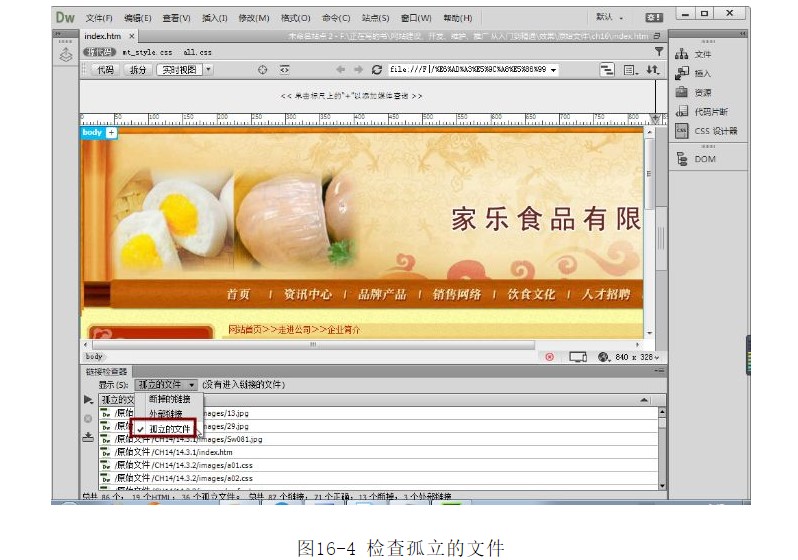Click the file URL address field

point(467,70)
